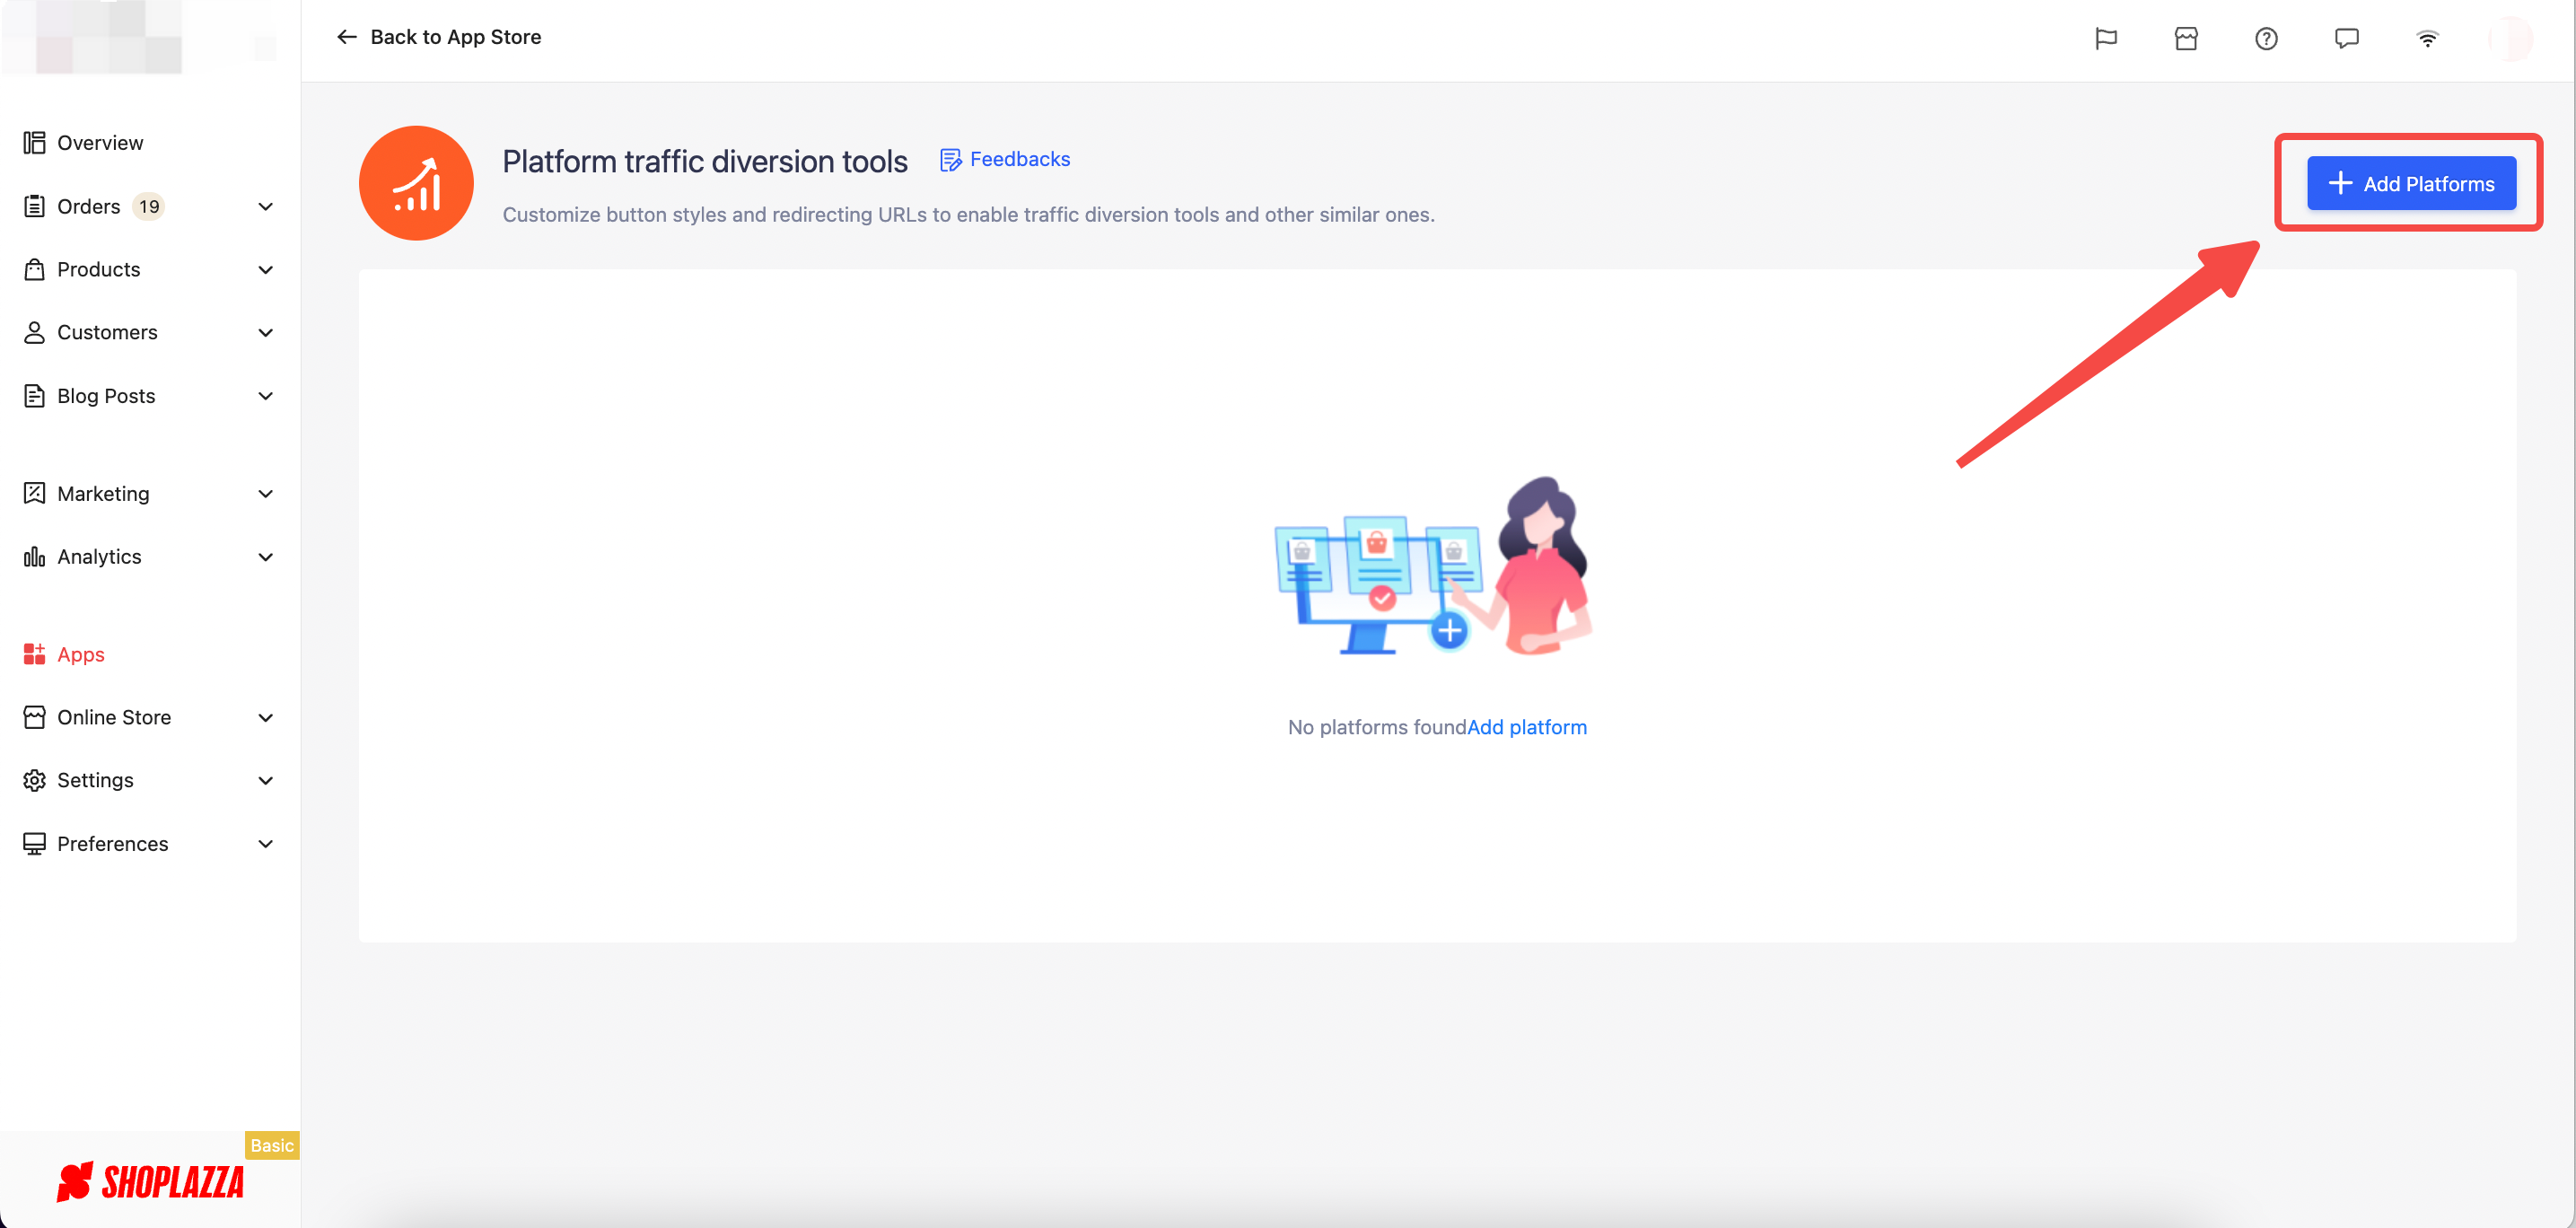This screenshot has width=2576, height=1228.
Task: Click the Blog Posts document icon
Action: pos(35,395)
